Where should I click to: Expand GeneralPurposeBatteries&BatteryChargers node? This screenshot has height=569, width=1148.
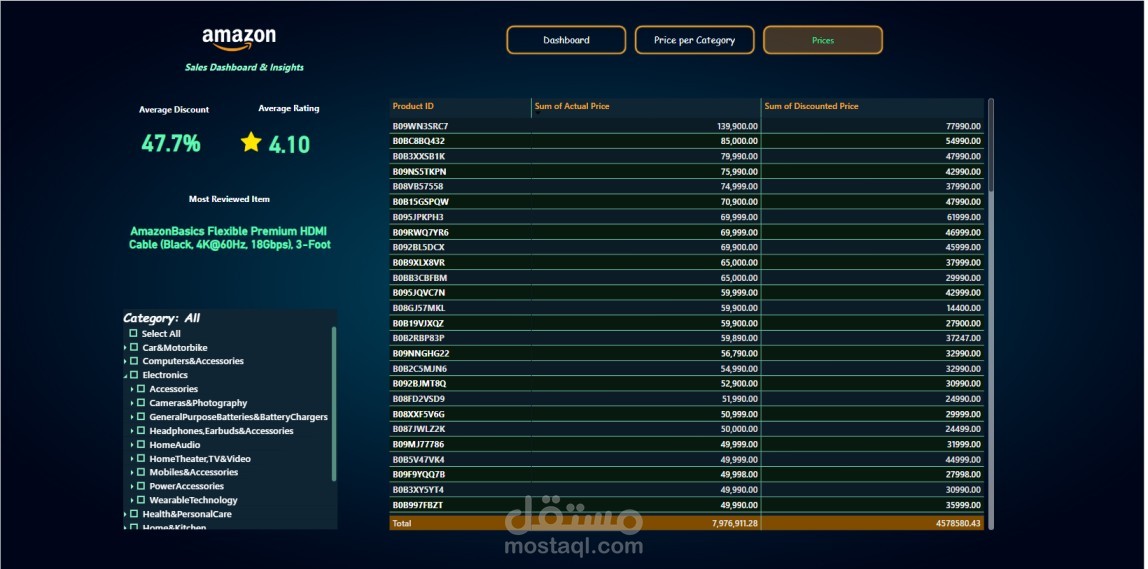133,417
